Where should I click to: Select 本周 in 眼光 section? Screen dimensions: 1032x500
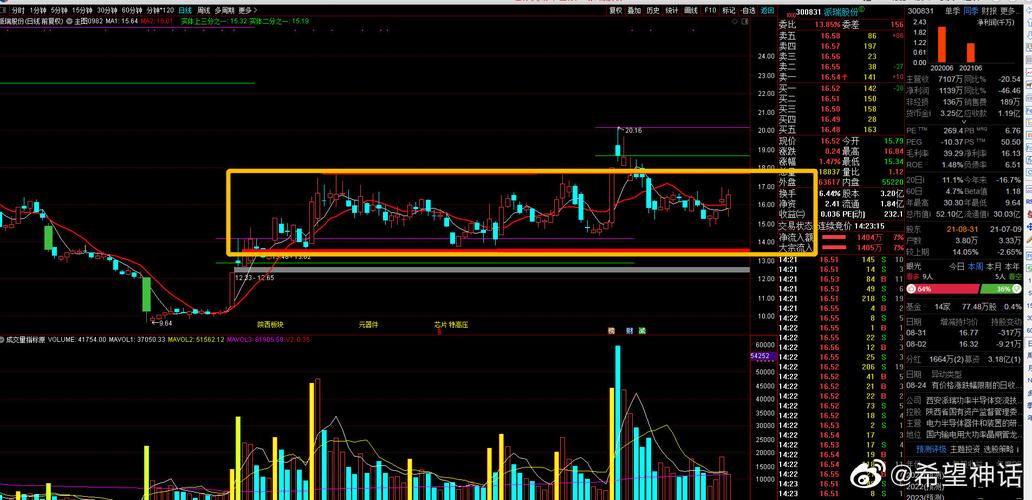pyautogui.click(x=974, y=266)
